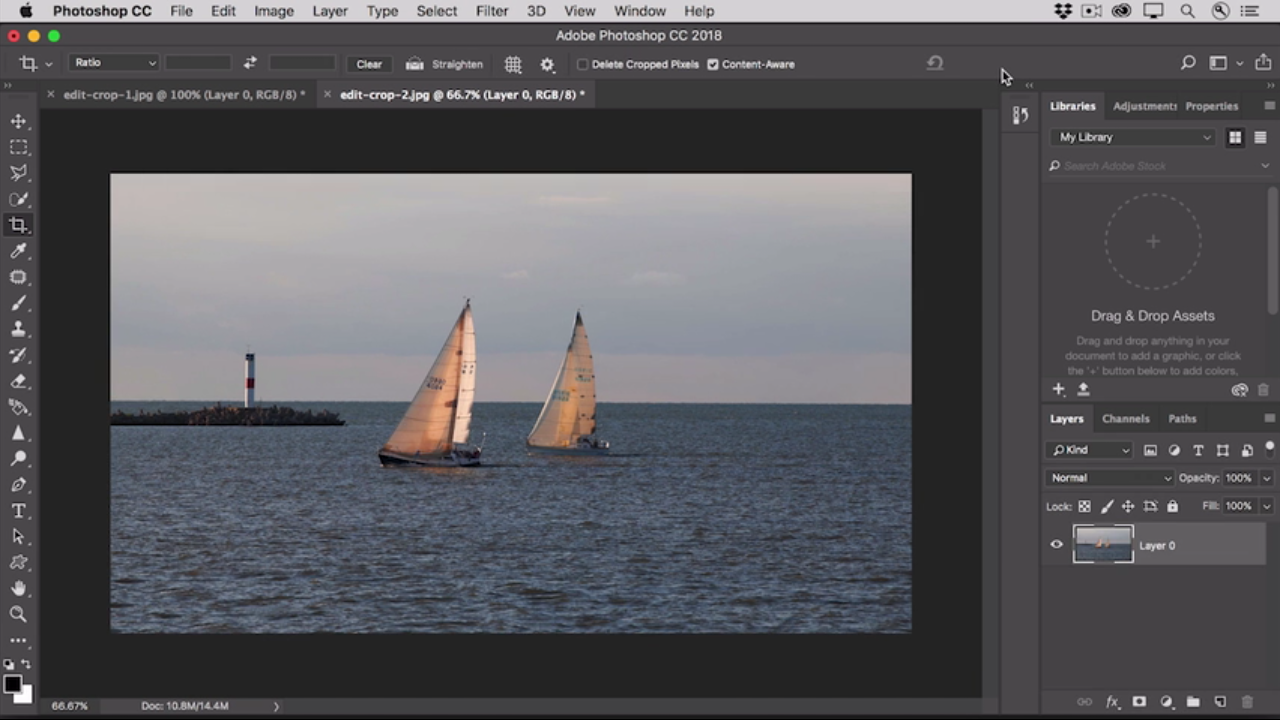Click the foreground color swatch
This screenshot has height=720, width=1280.
[12, 685]
